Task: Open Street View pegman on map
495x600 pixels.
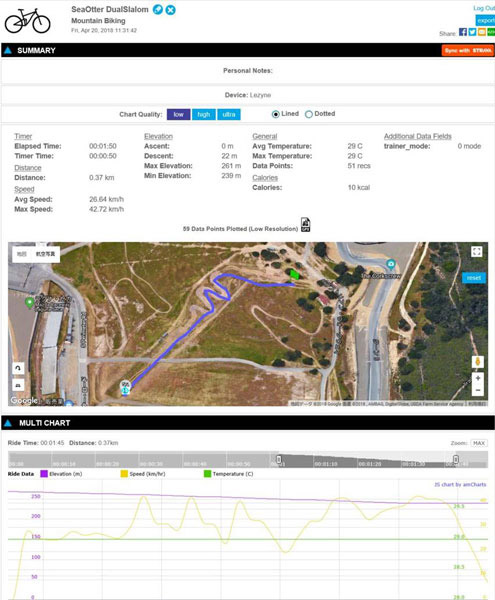Action: pyautogui.click(x=478, y=362)
